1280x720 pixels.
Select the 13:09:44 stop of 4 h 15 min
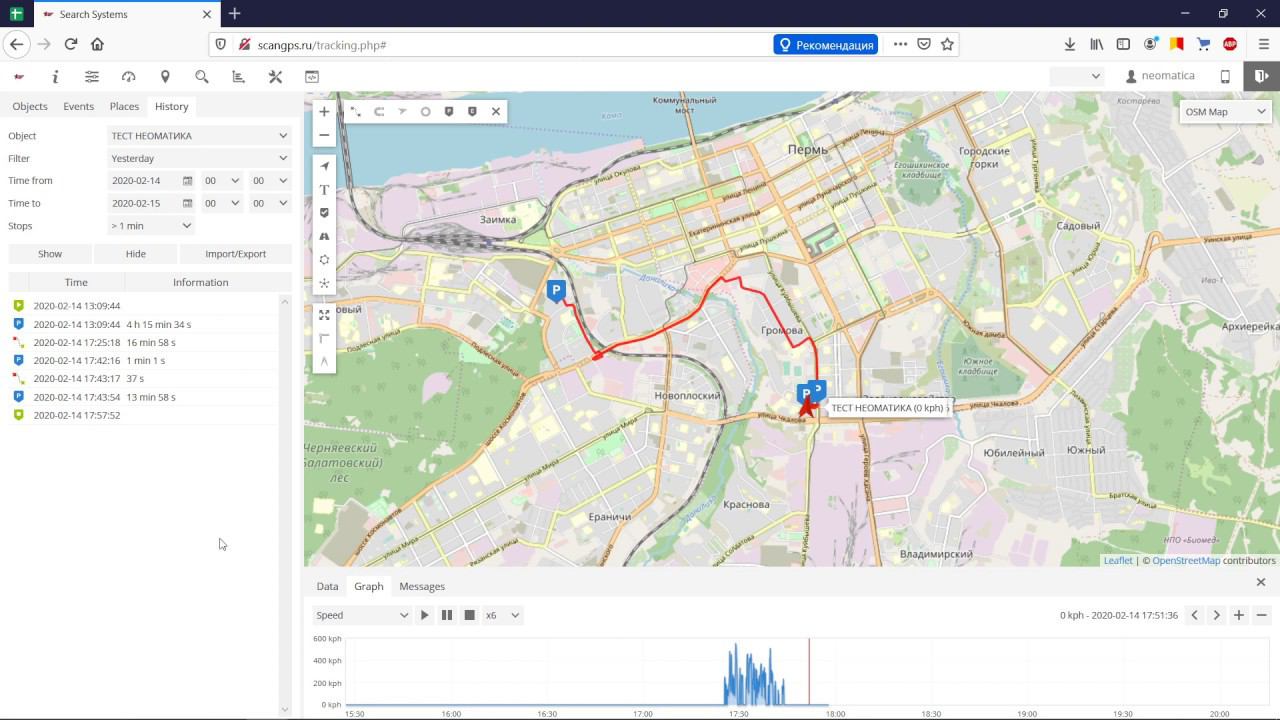pyautogui.click(x=143, y=324)
